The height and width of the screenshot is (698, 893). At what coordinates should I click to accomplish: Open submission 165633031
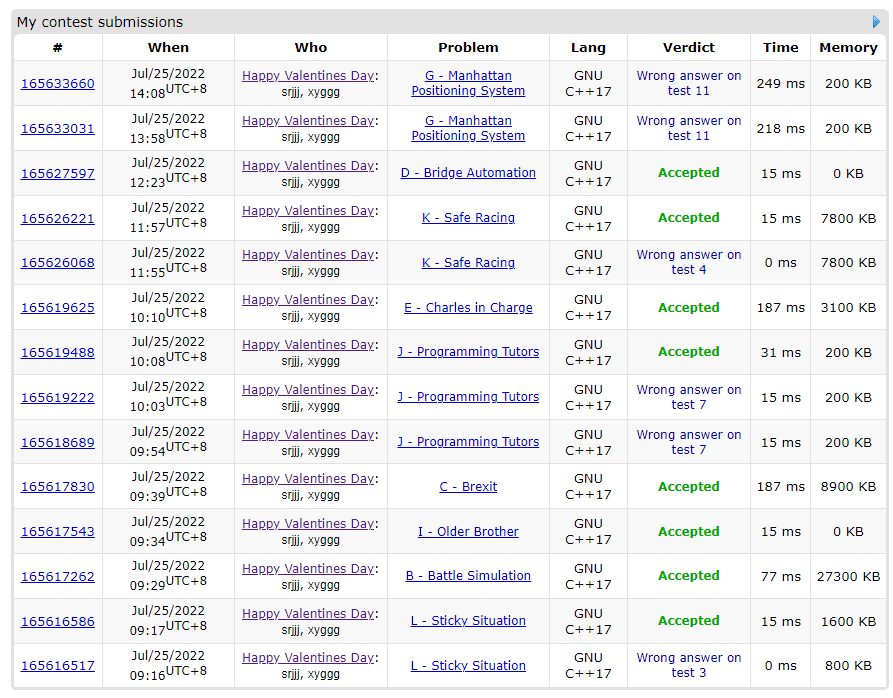coord(58,129)
